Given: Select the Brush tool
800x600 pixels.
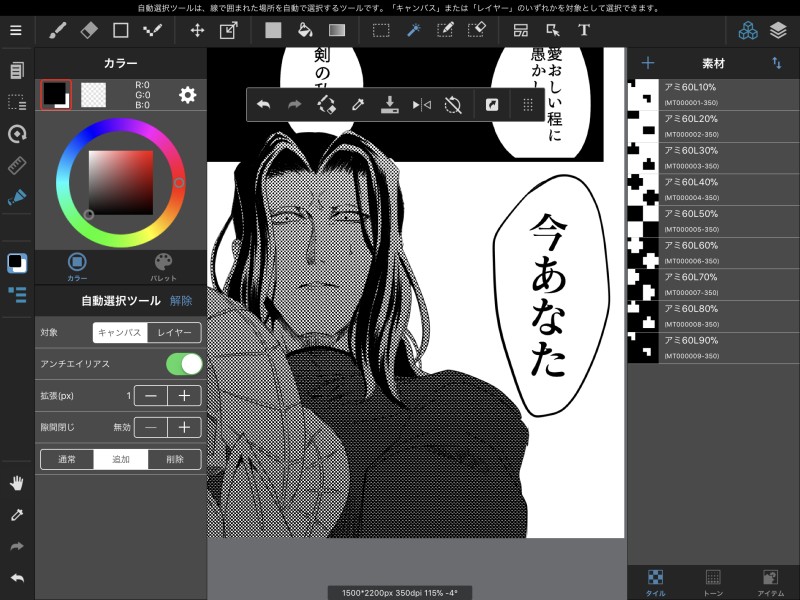Looking at the screenshot, I should [57, 31].
